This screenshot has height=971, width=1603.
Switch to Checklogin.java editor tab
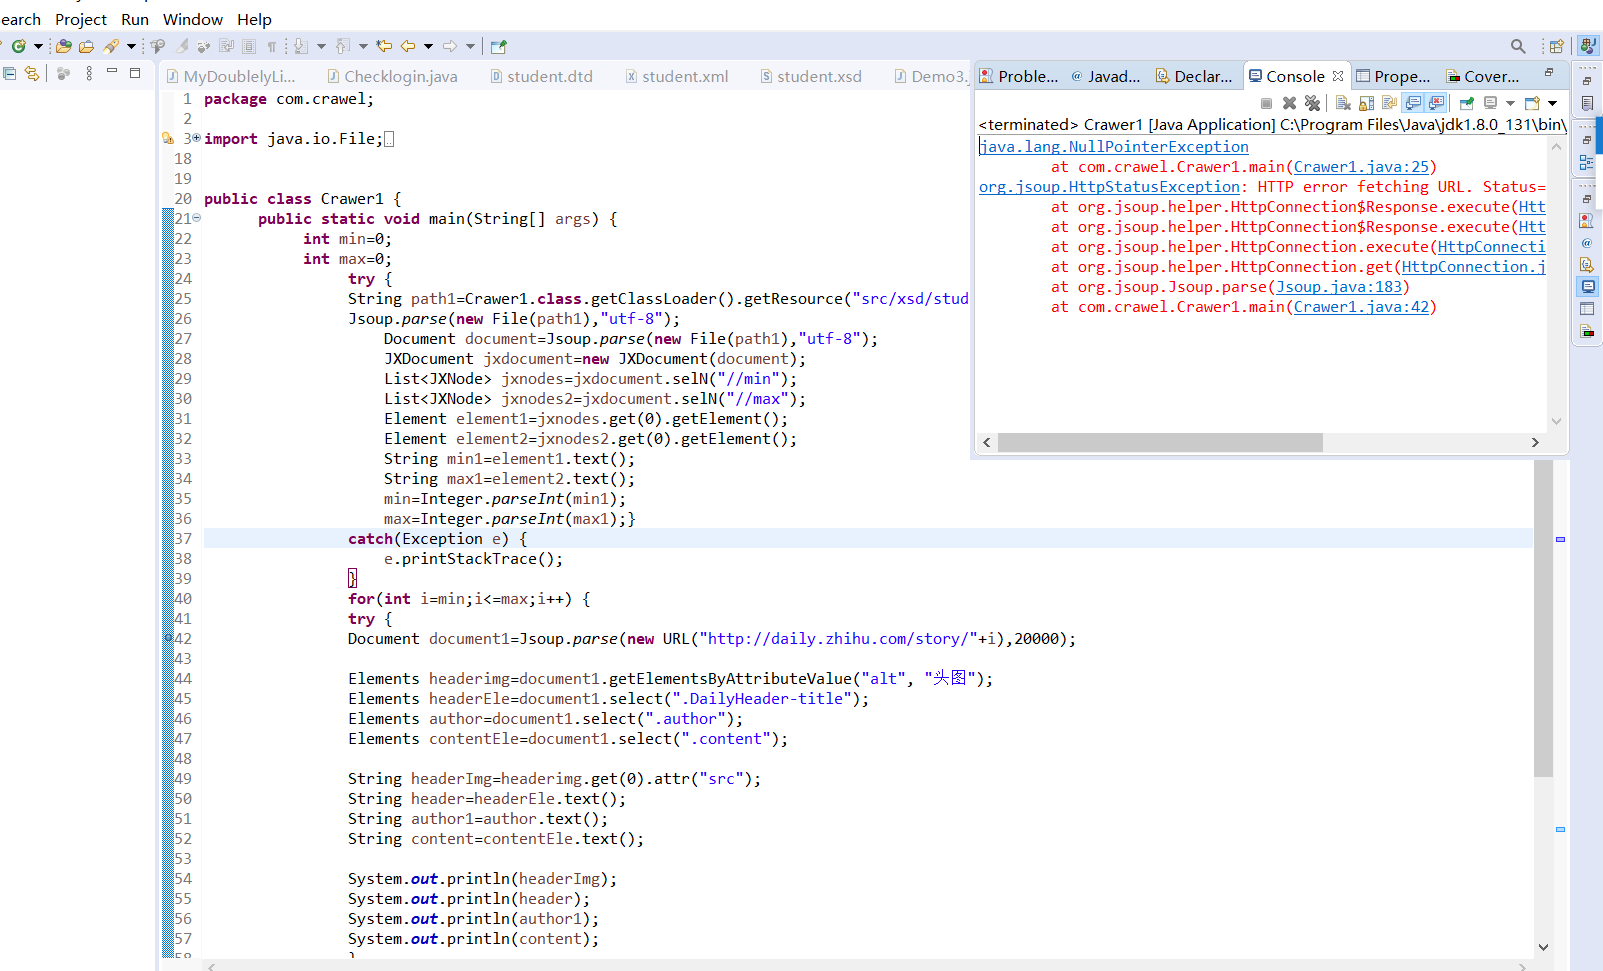(x=392, y=76)
